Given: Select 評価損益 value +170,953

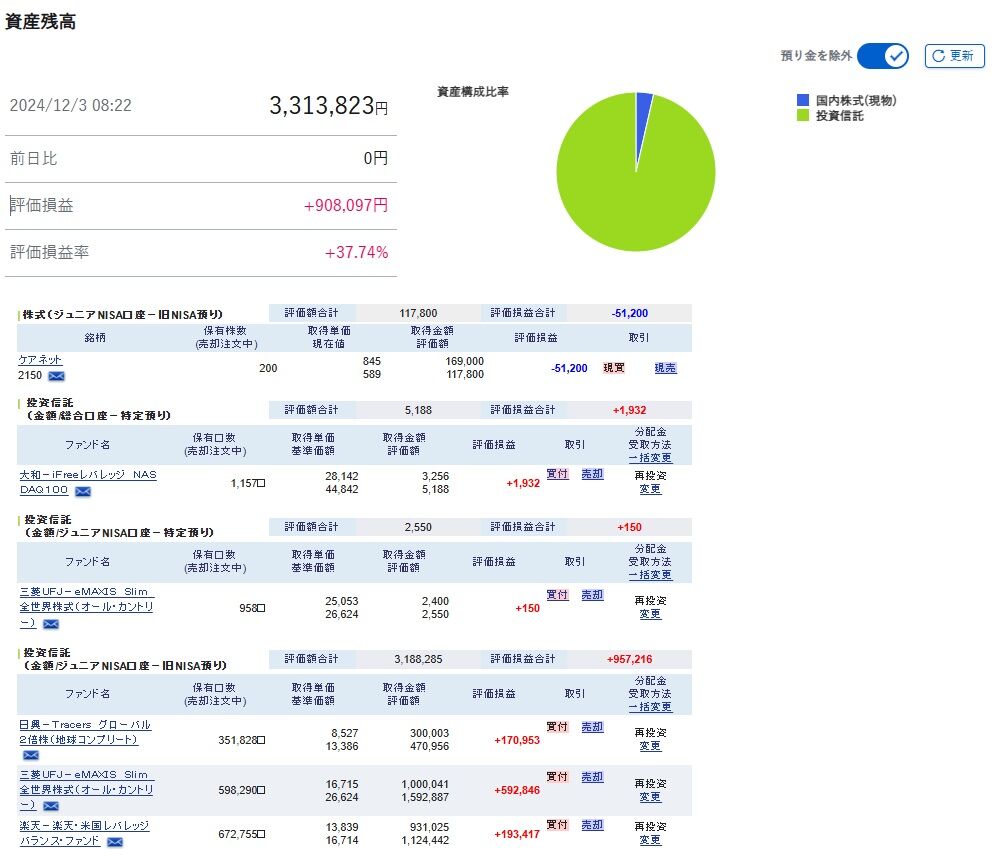Looking at the screenshot, I should [x=517, y=740].
